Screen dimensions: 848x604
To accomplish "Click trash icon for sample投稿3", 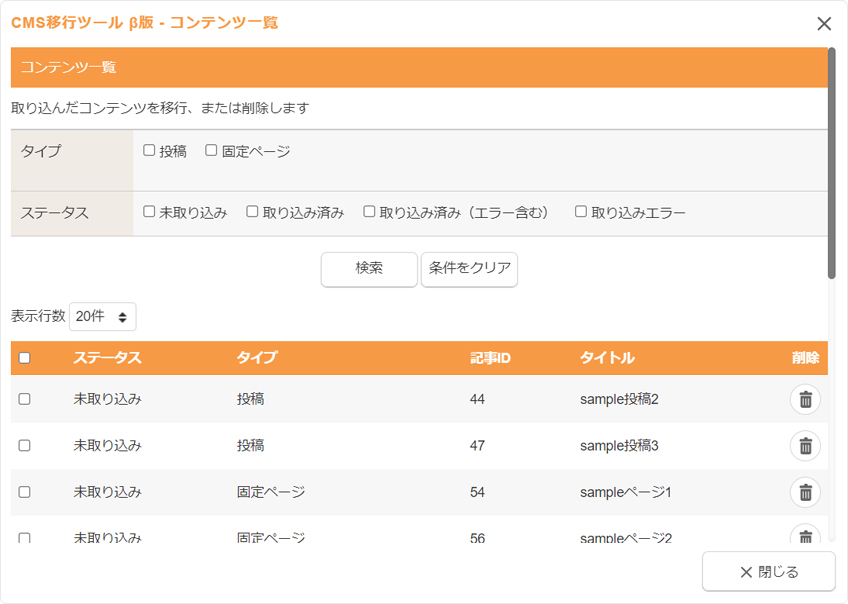I will [x=805, y=445].
